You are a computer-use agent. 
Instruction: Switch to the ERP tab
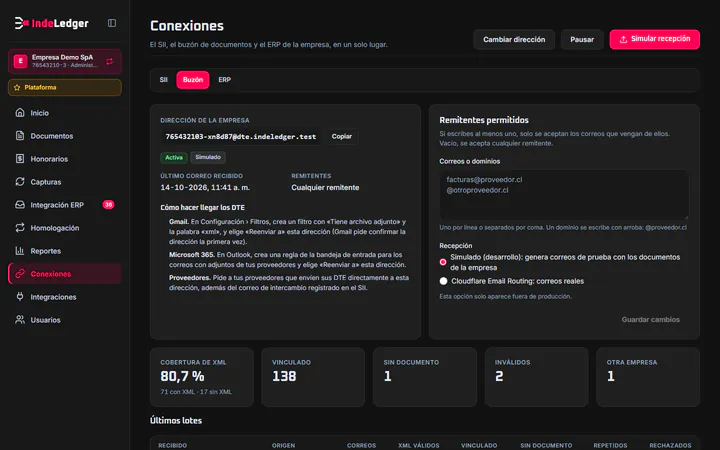(x=225, y=80)
